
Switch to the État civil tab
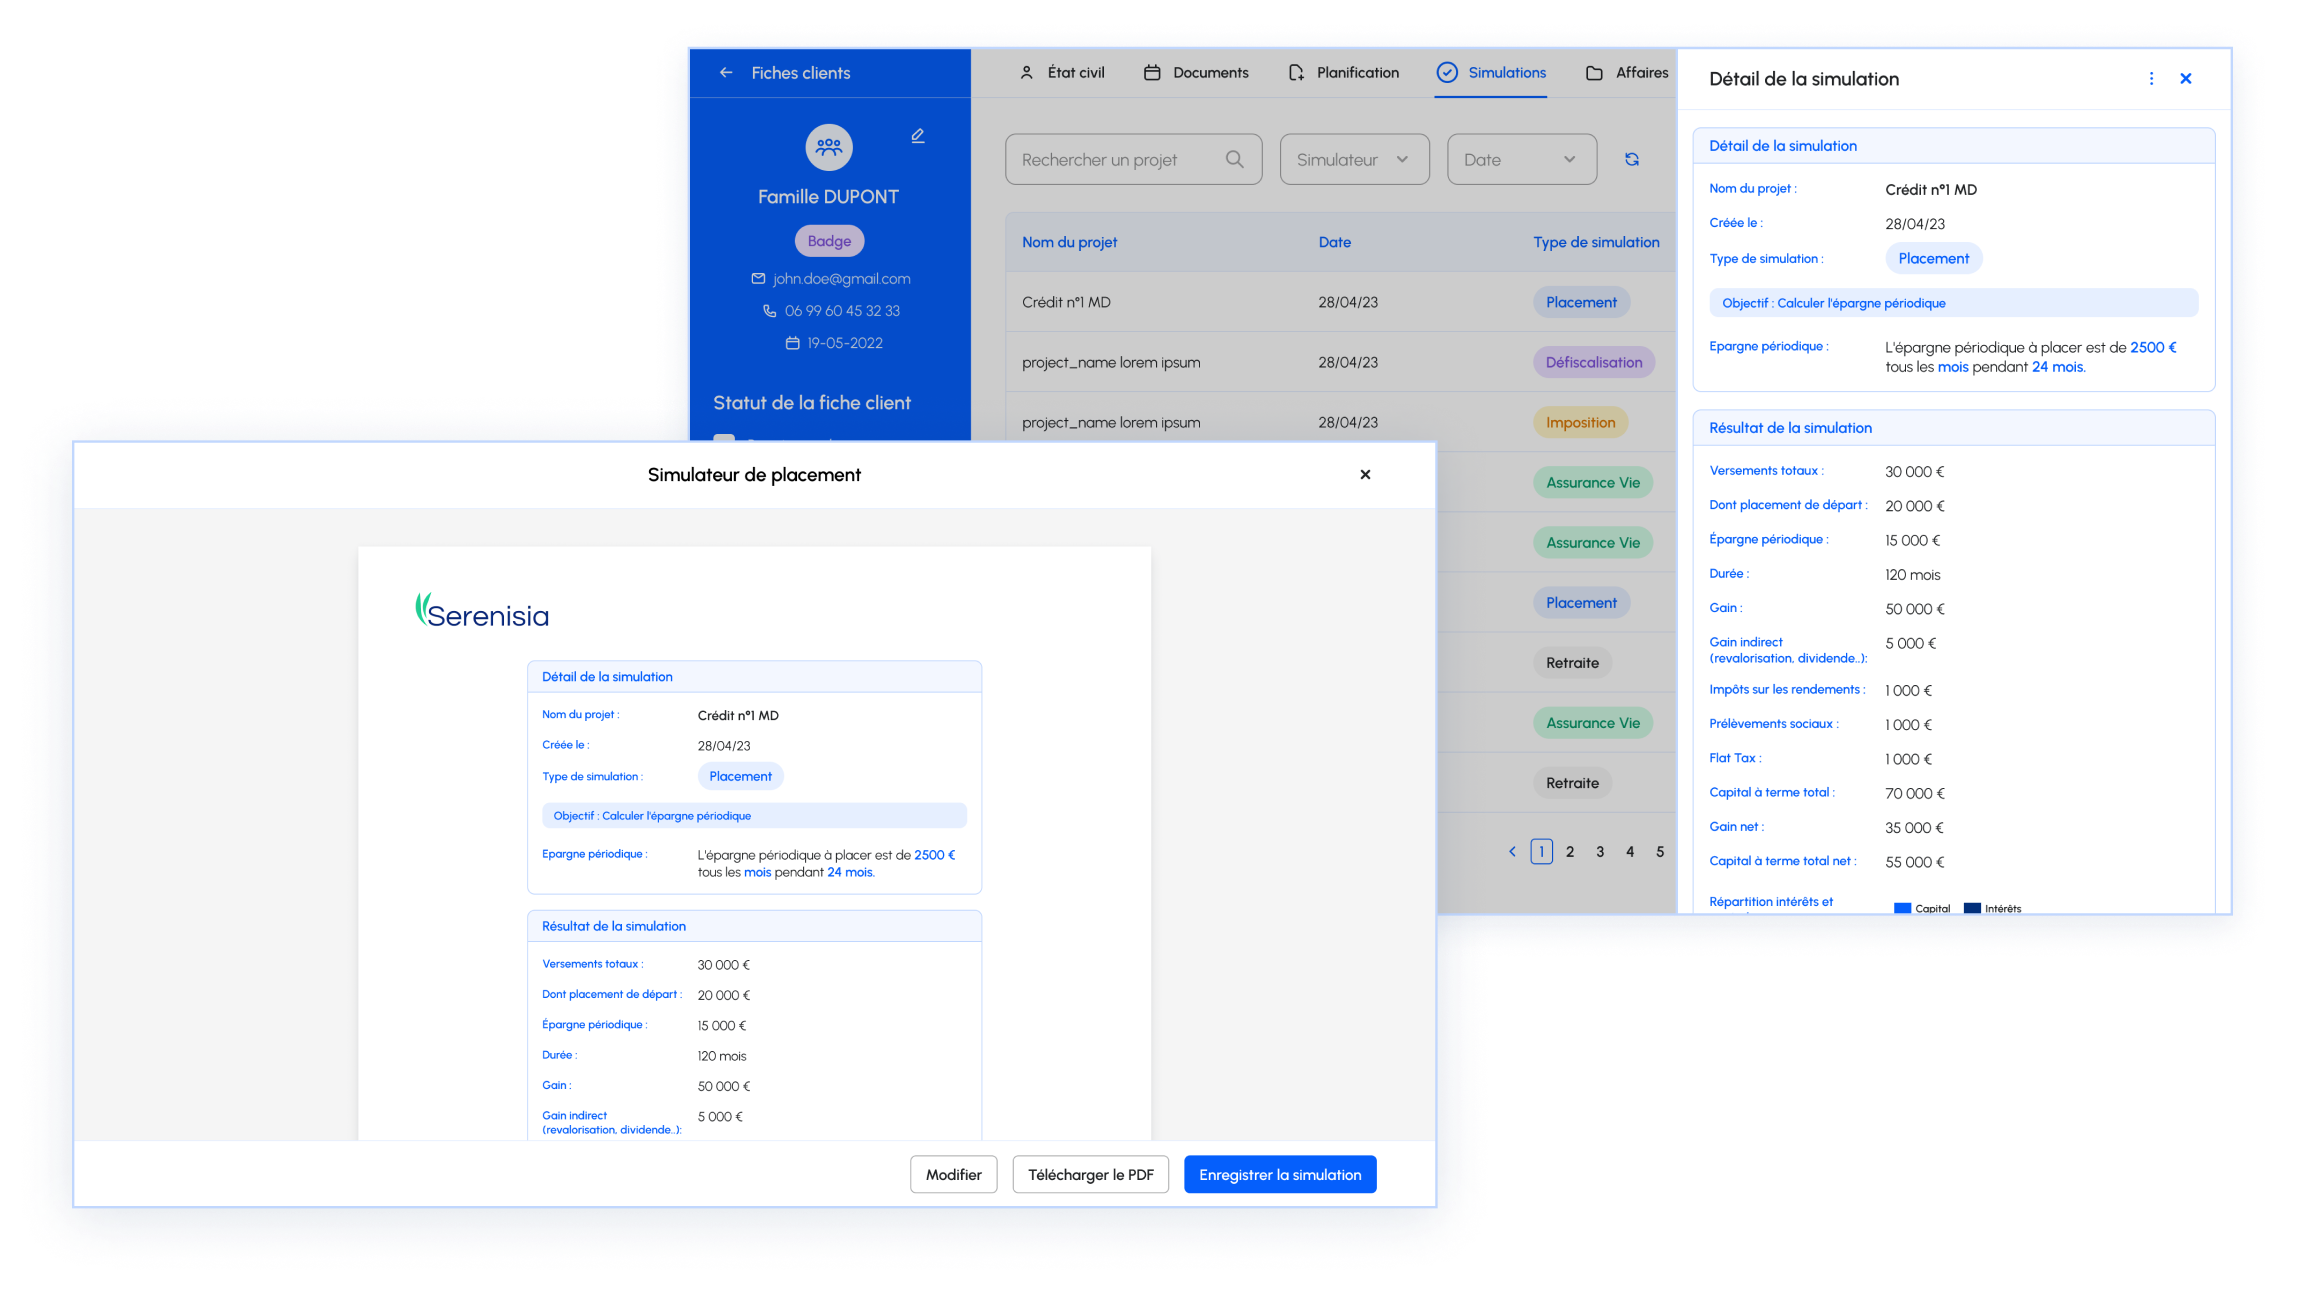coord(1063,73)
